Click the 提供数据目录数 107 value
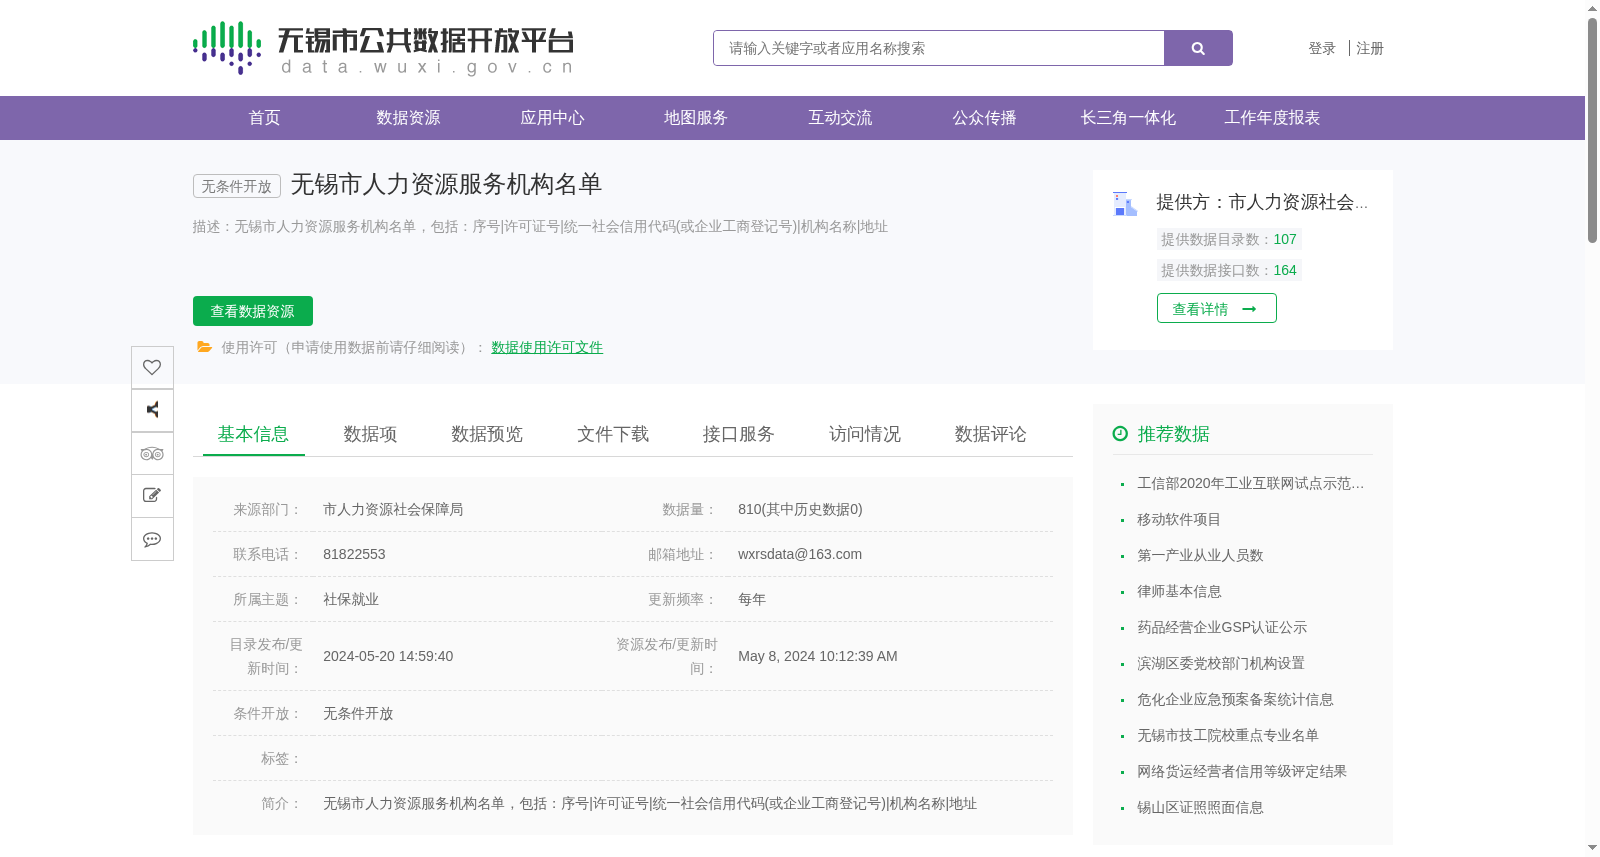Image resolution: width=1600 pixels, height=857 pixels. 1285,239
